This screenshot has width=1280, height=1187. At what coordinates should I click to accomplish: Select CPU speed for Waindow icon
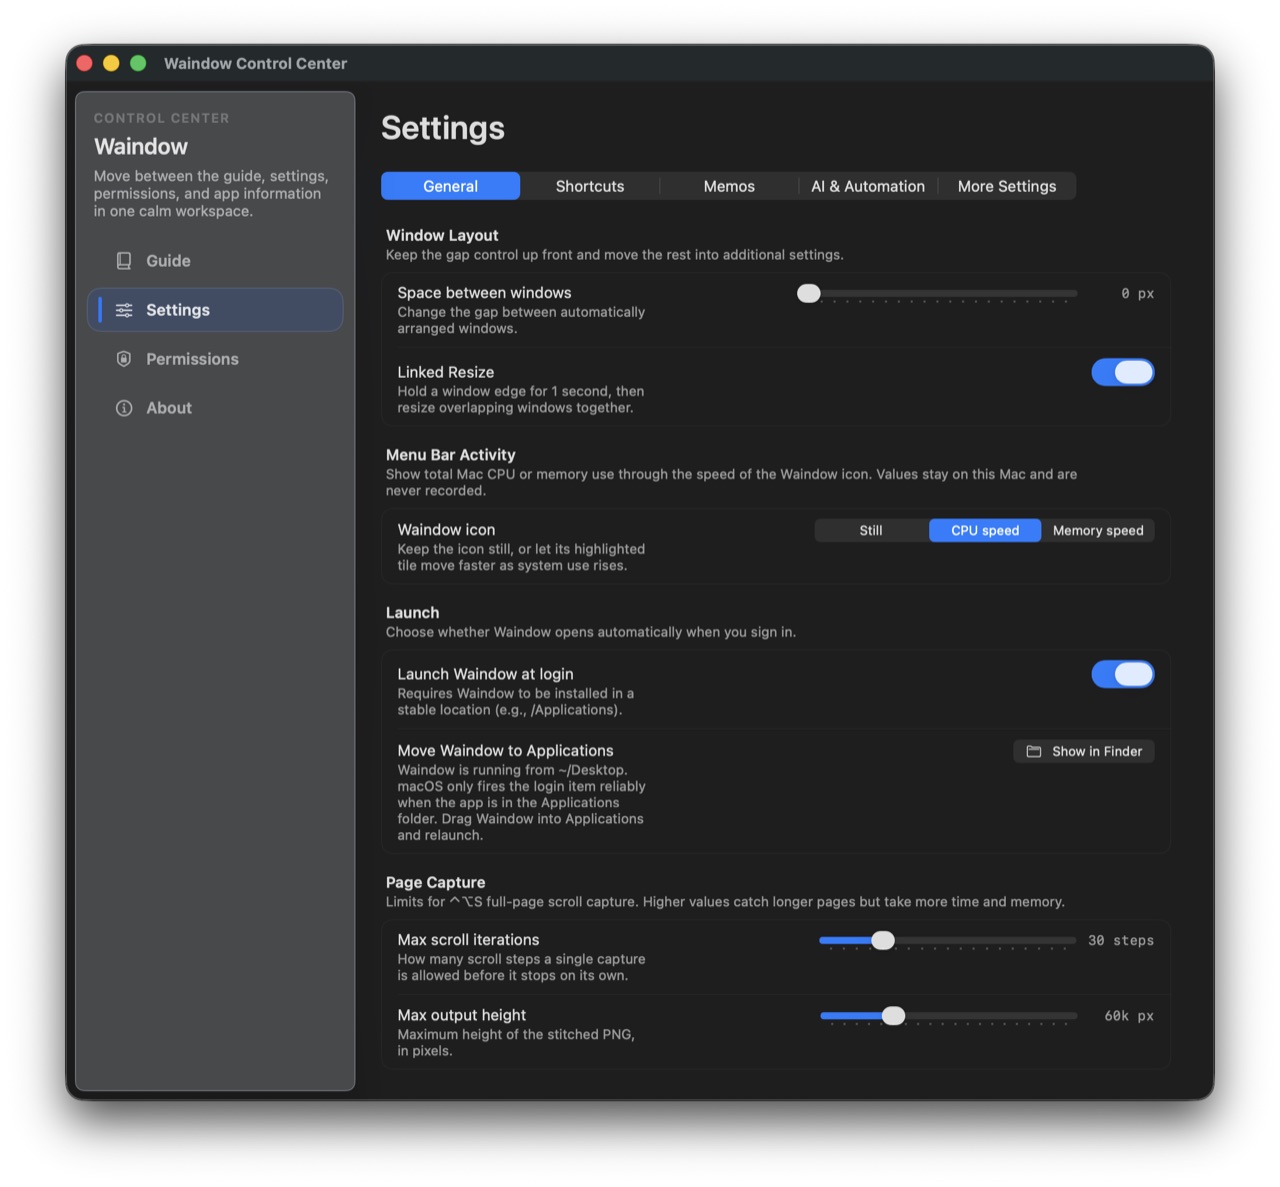click(985, 530)
